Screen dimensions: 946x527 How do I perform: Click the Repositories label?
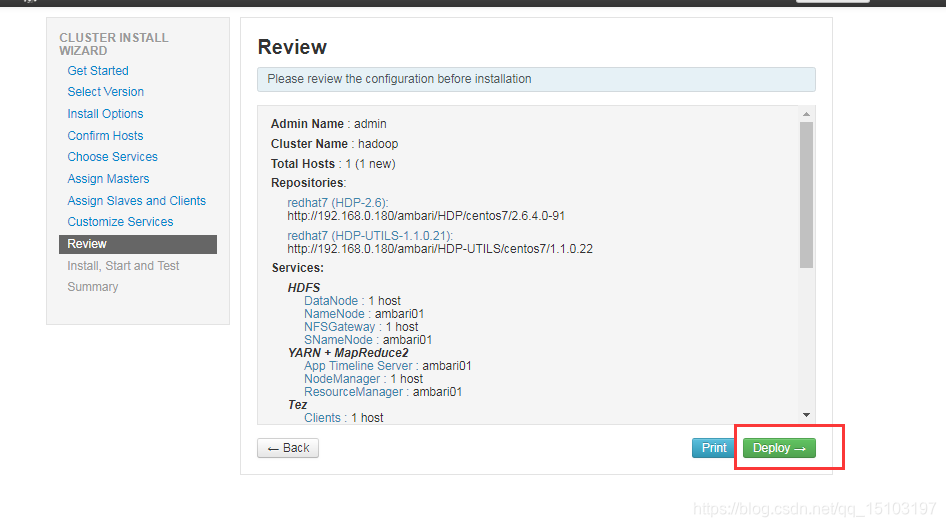coord(308,183)
